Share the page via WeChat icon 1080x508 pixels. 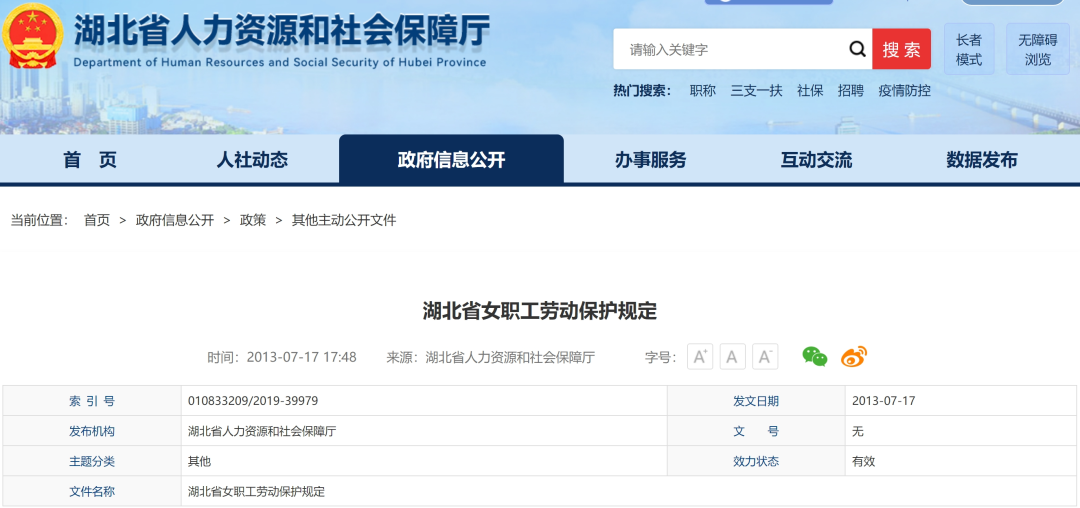tap(815, 356)
